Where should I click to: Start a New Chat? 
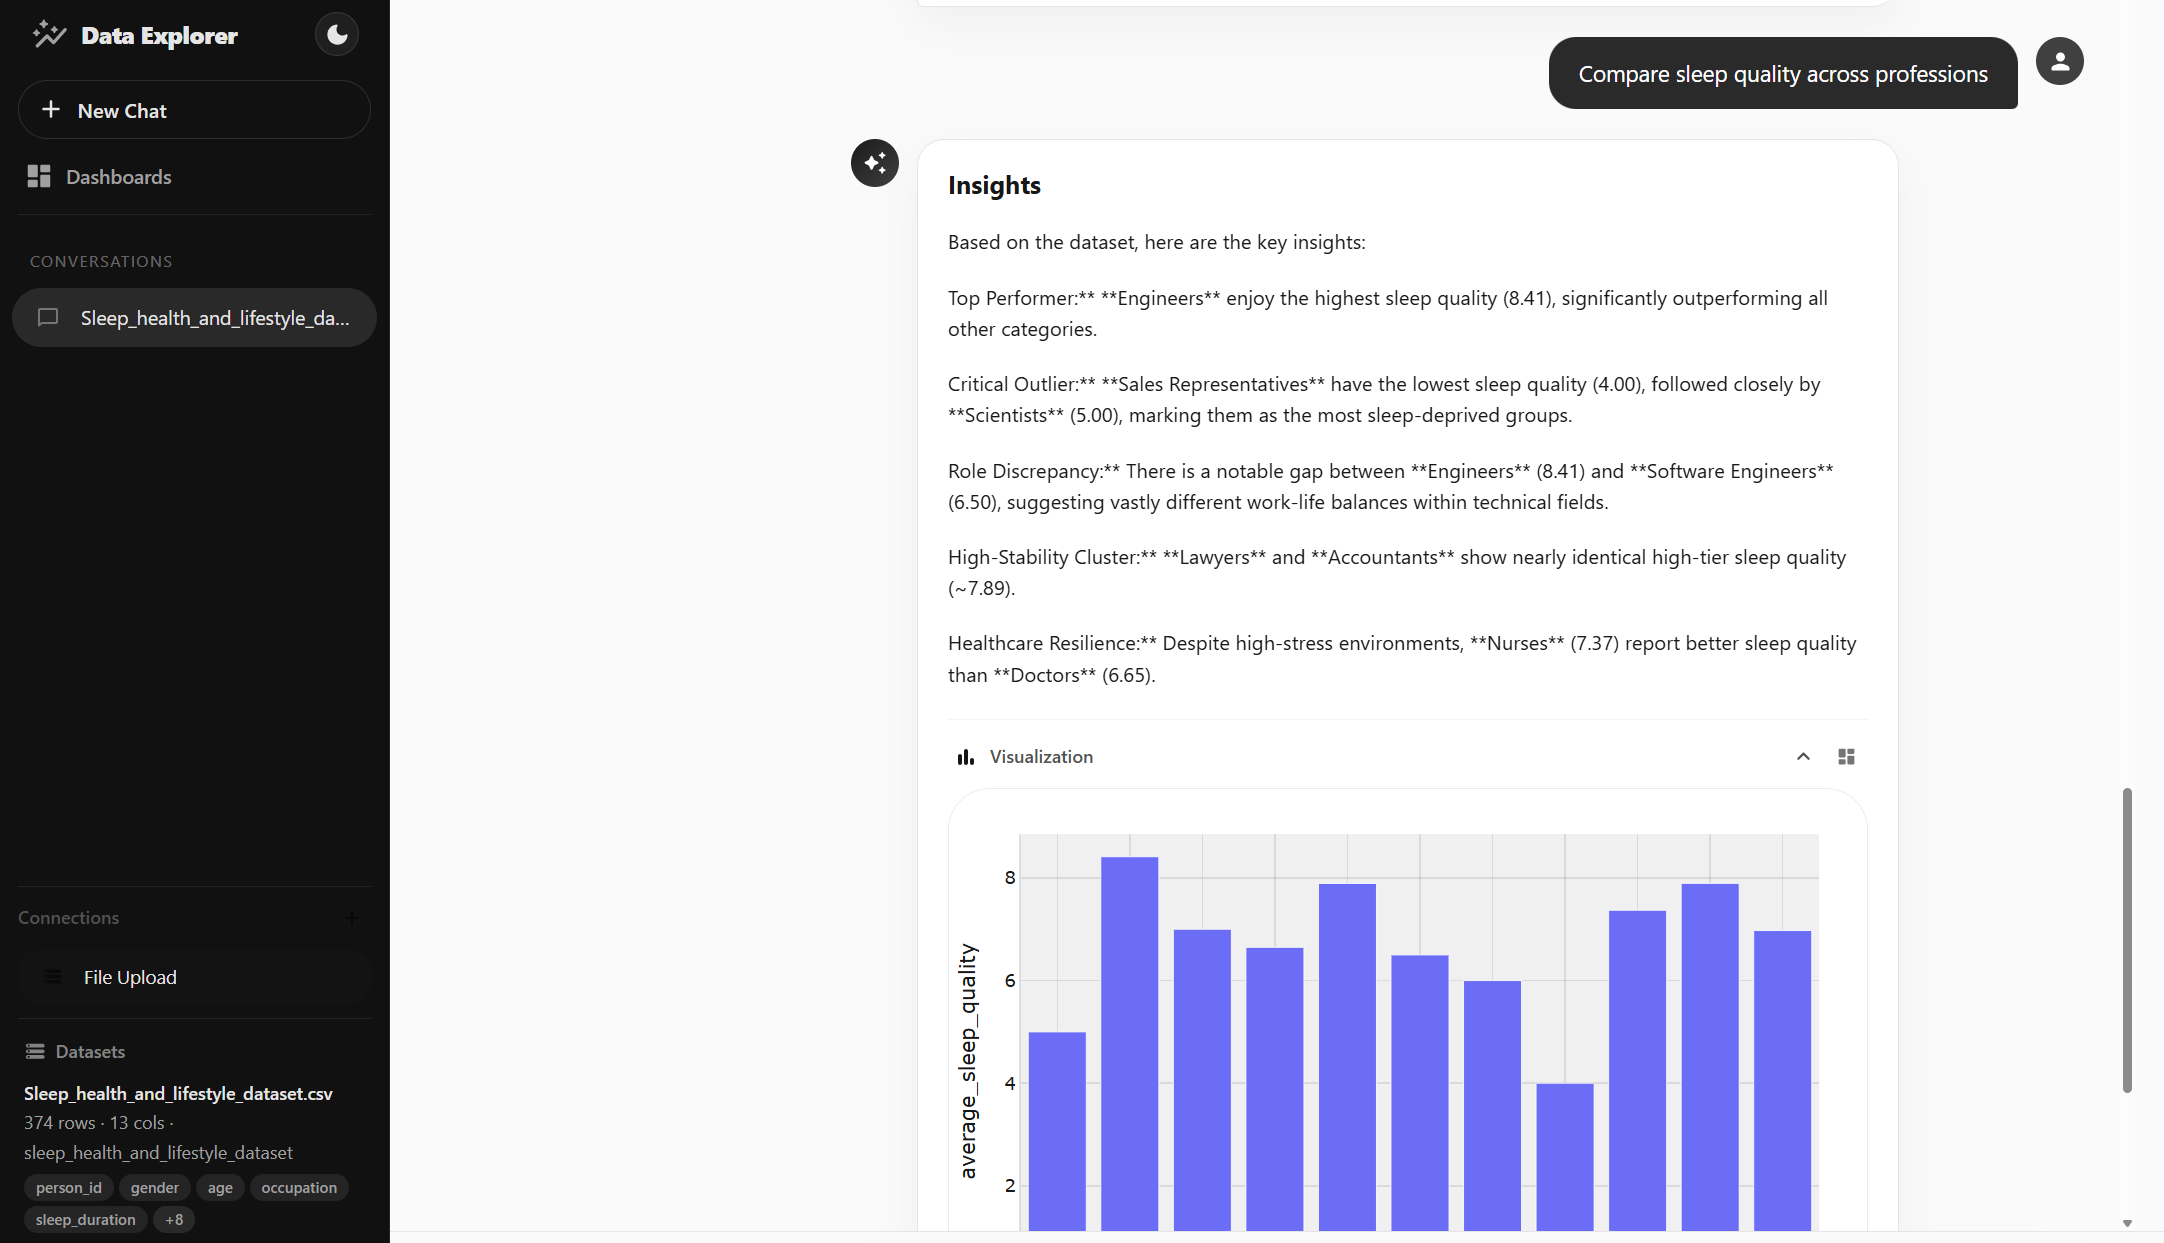click(194, 110)
